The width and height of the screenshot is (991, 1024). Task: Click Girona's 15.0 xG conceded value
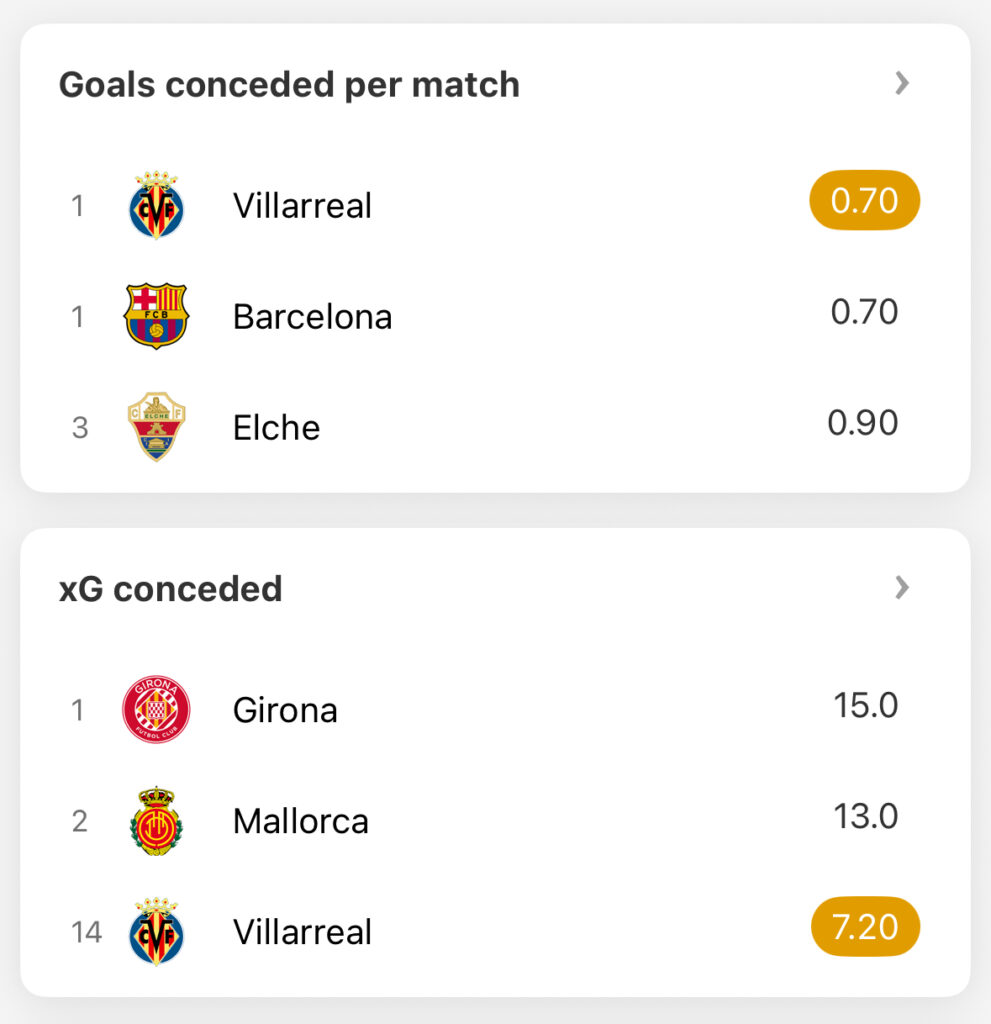click(866, 706)
